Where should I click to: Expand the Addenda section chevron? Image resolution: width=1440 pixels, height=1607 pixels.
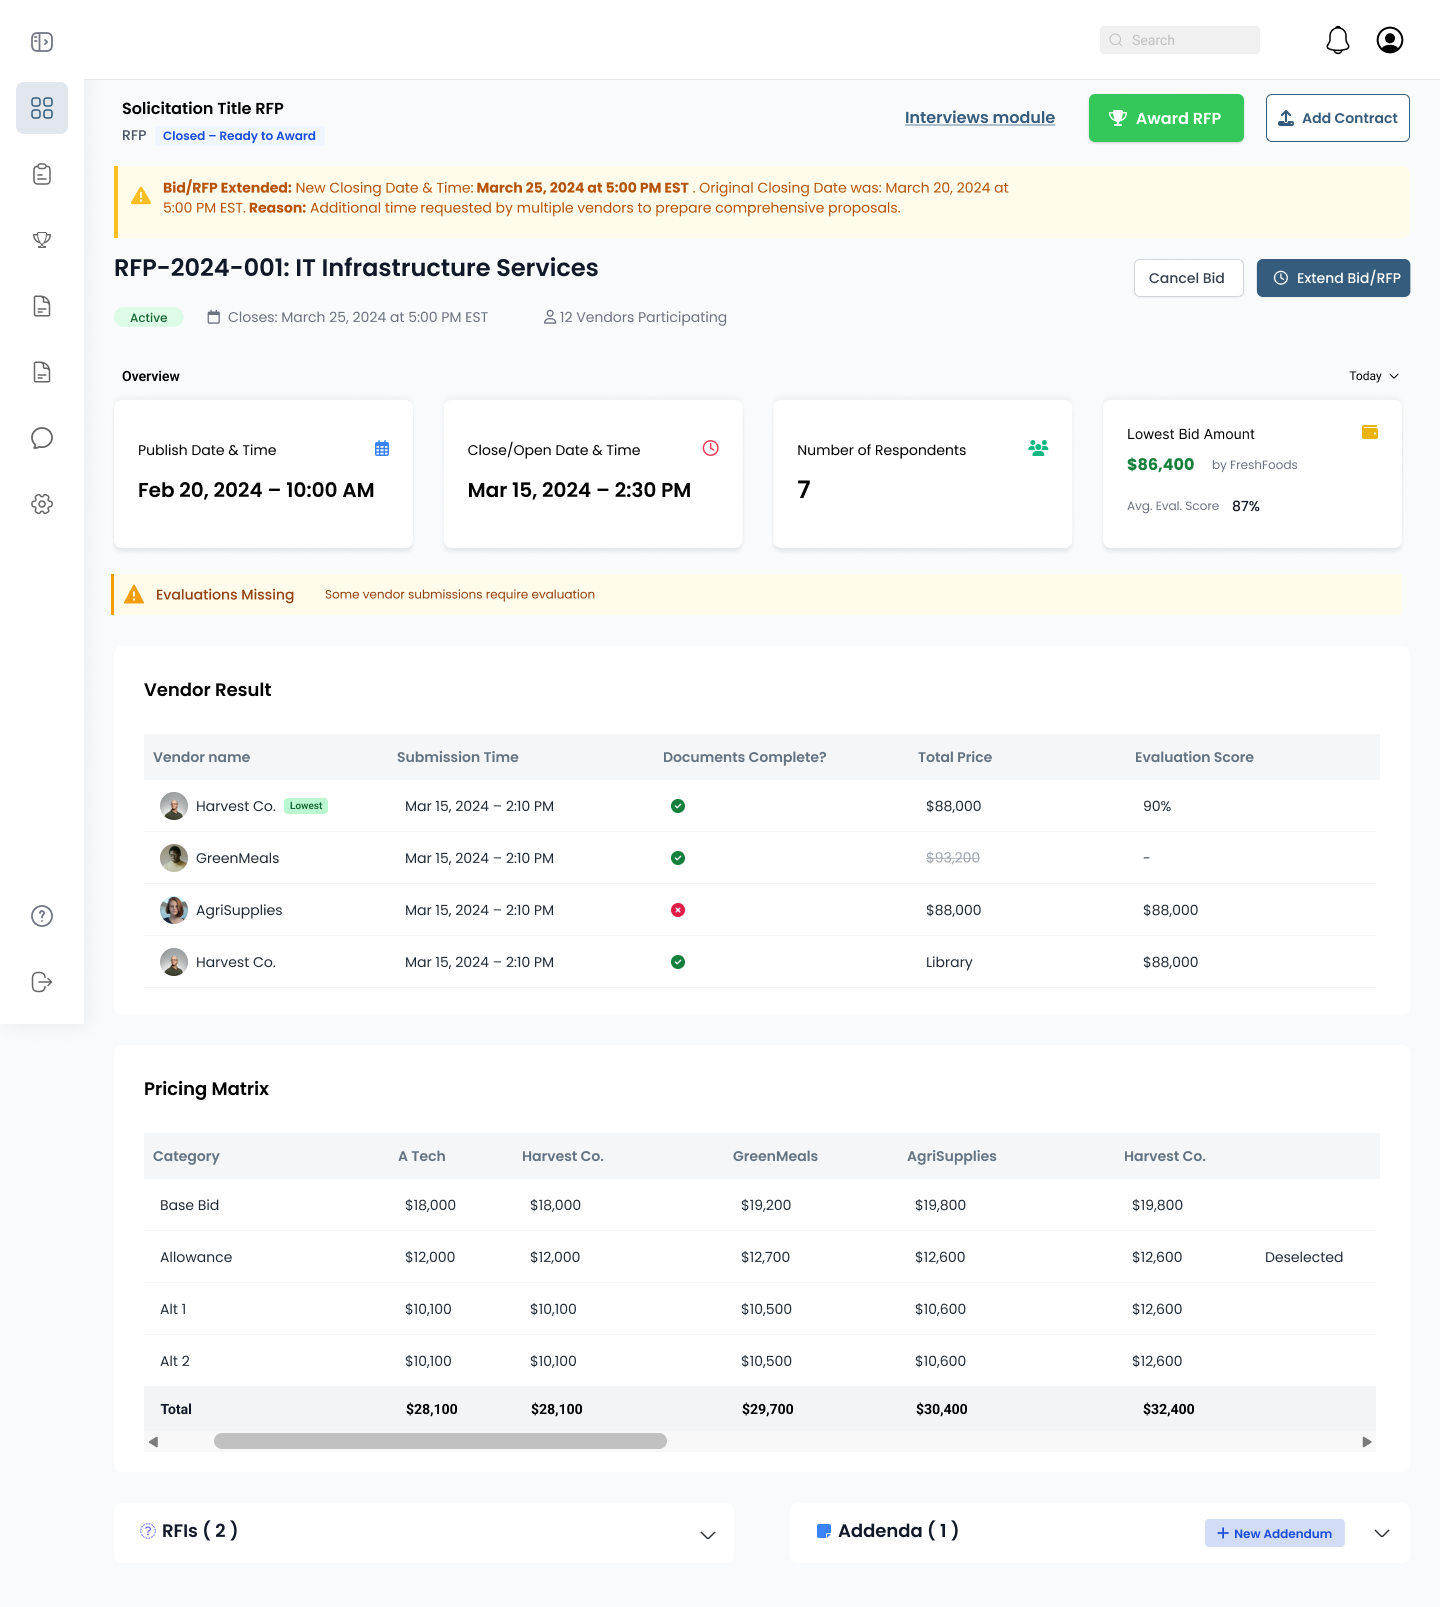click(x=1382, y=1533)
